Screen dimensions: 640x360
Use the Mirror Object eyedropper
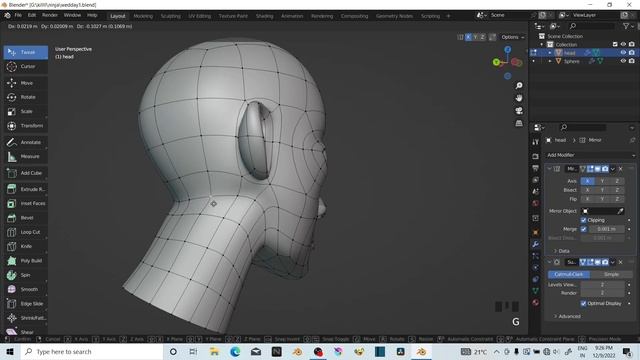click(x=620, y=211)
